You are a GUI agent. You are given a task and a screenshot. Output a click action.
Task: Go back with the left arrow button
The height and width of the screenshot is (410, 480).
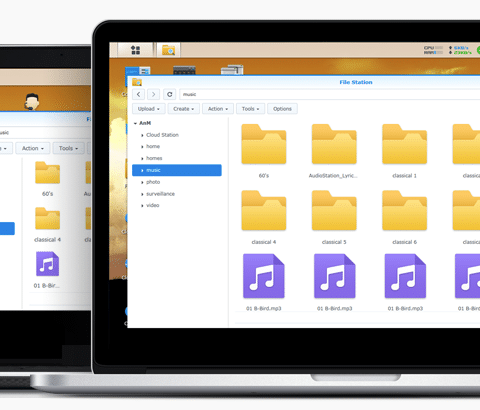(138, 94)
